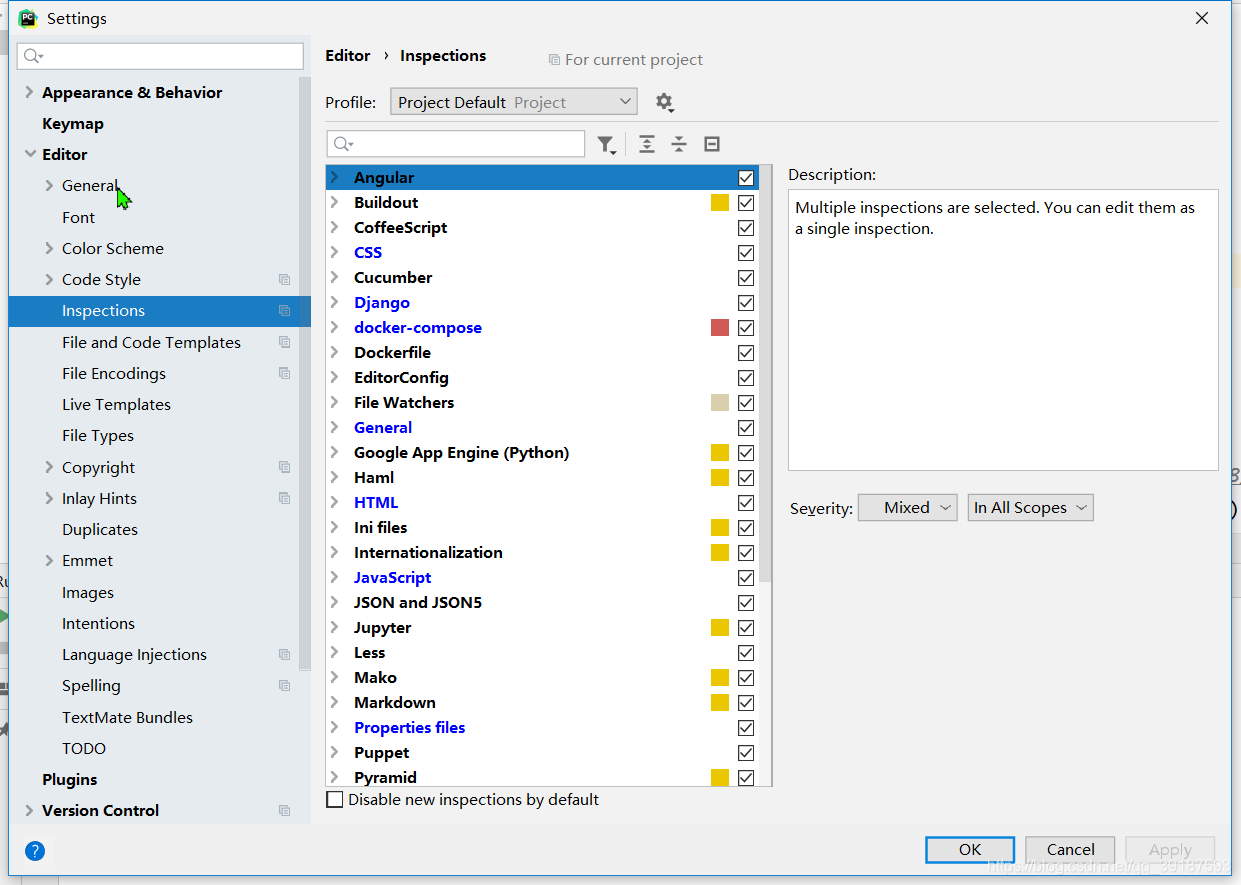Click the collapse all inspections icon

point(679,144)
